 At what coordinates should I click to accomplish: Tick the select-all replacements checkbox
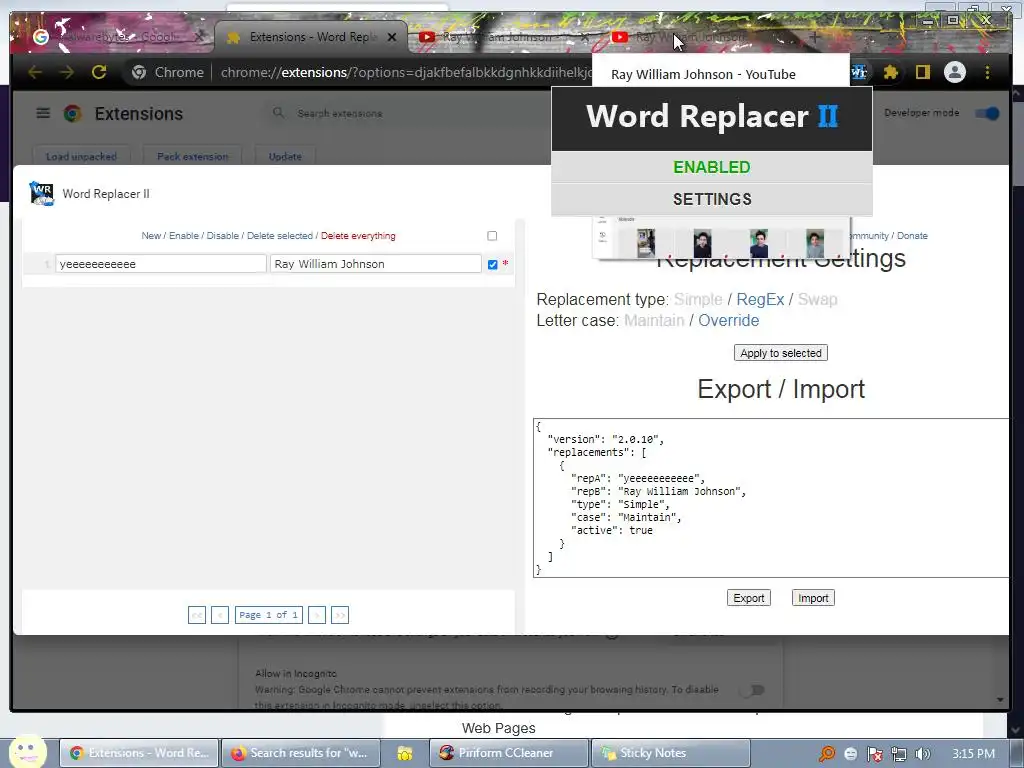pos(492,236)
